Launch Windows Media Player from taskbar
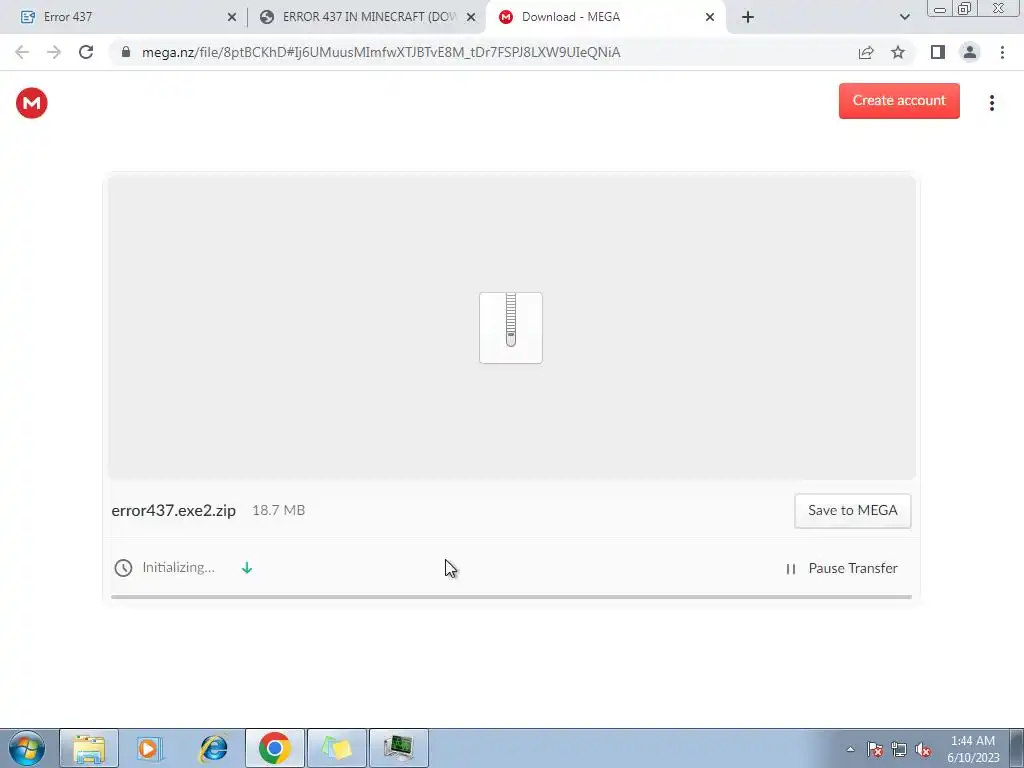Viewport: 1024px width, 768px height. click(x=150, y=748)
